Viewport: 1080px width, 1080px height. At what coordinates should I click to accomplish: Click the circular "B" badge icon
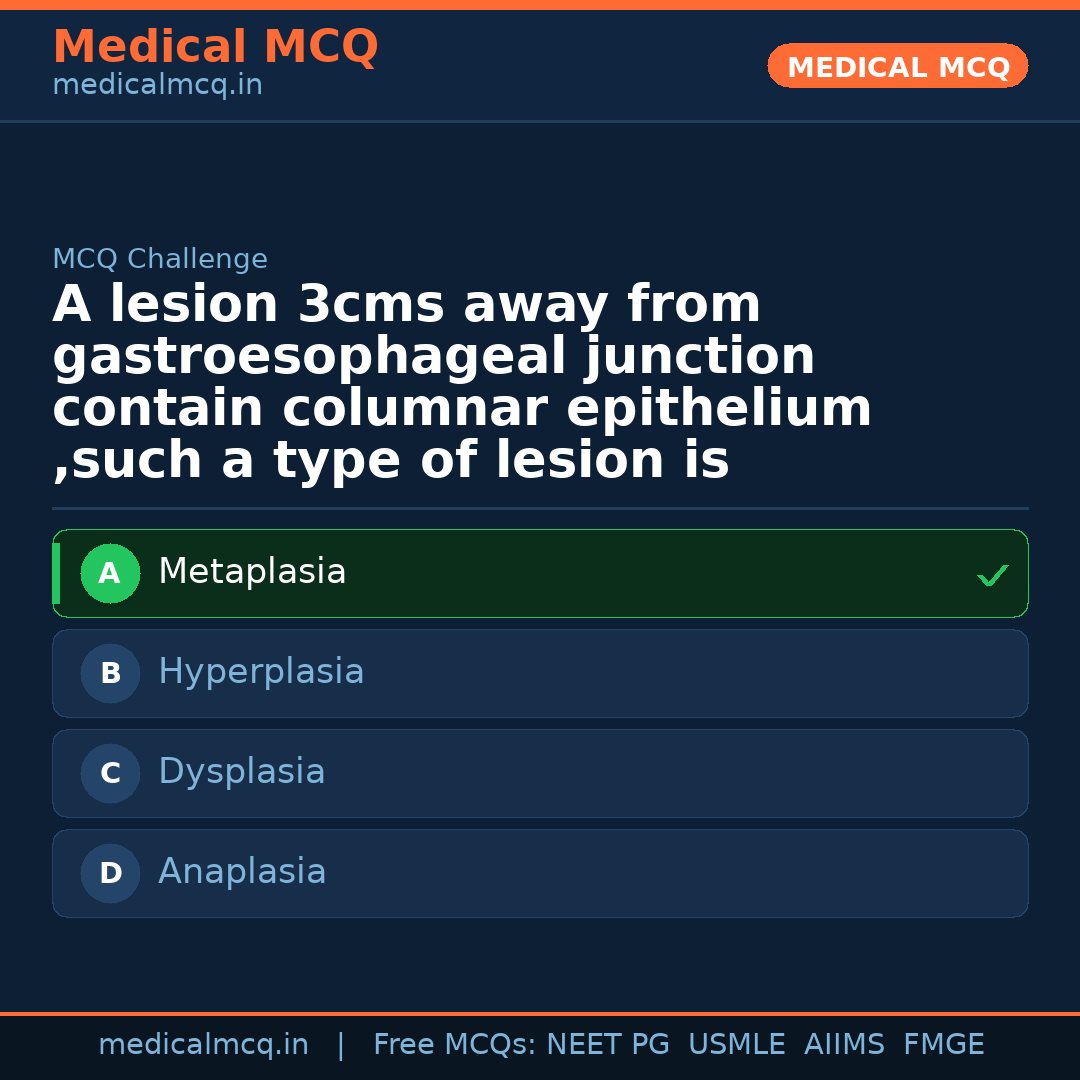coord(110,673)
